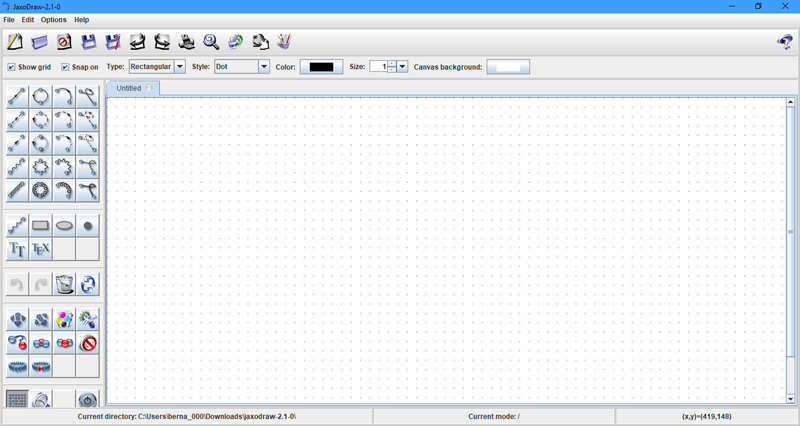Pick the filled blob circle tool

pos(88,226)
